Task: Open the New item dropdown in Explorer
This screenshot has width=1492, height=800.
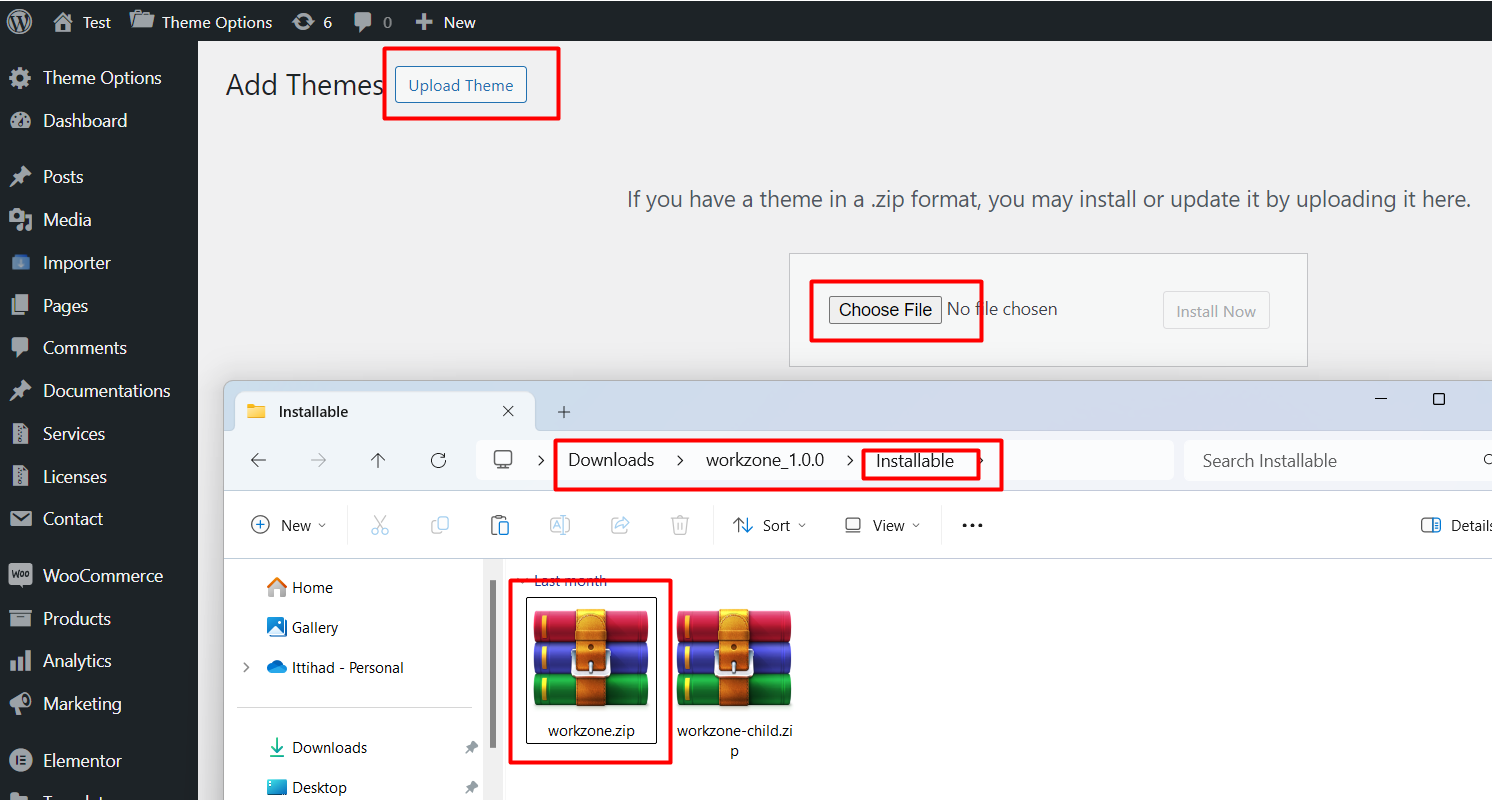Action: pos(288,525)
